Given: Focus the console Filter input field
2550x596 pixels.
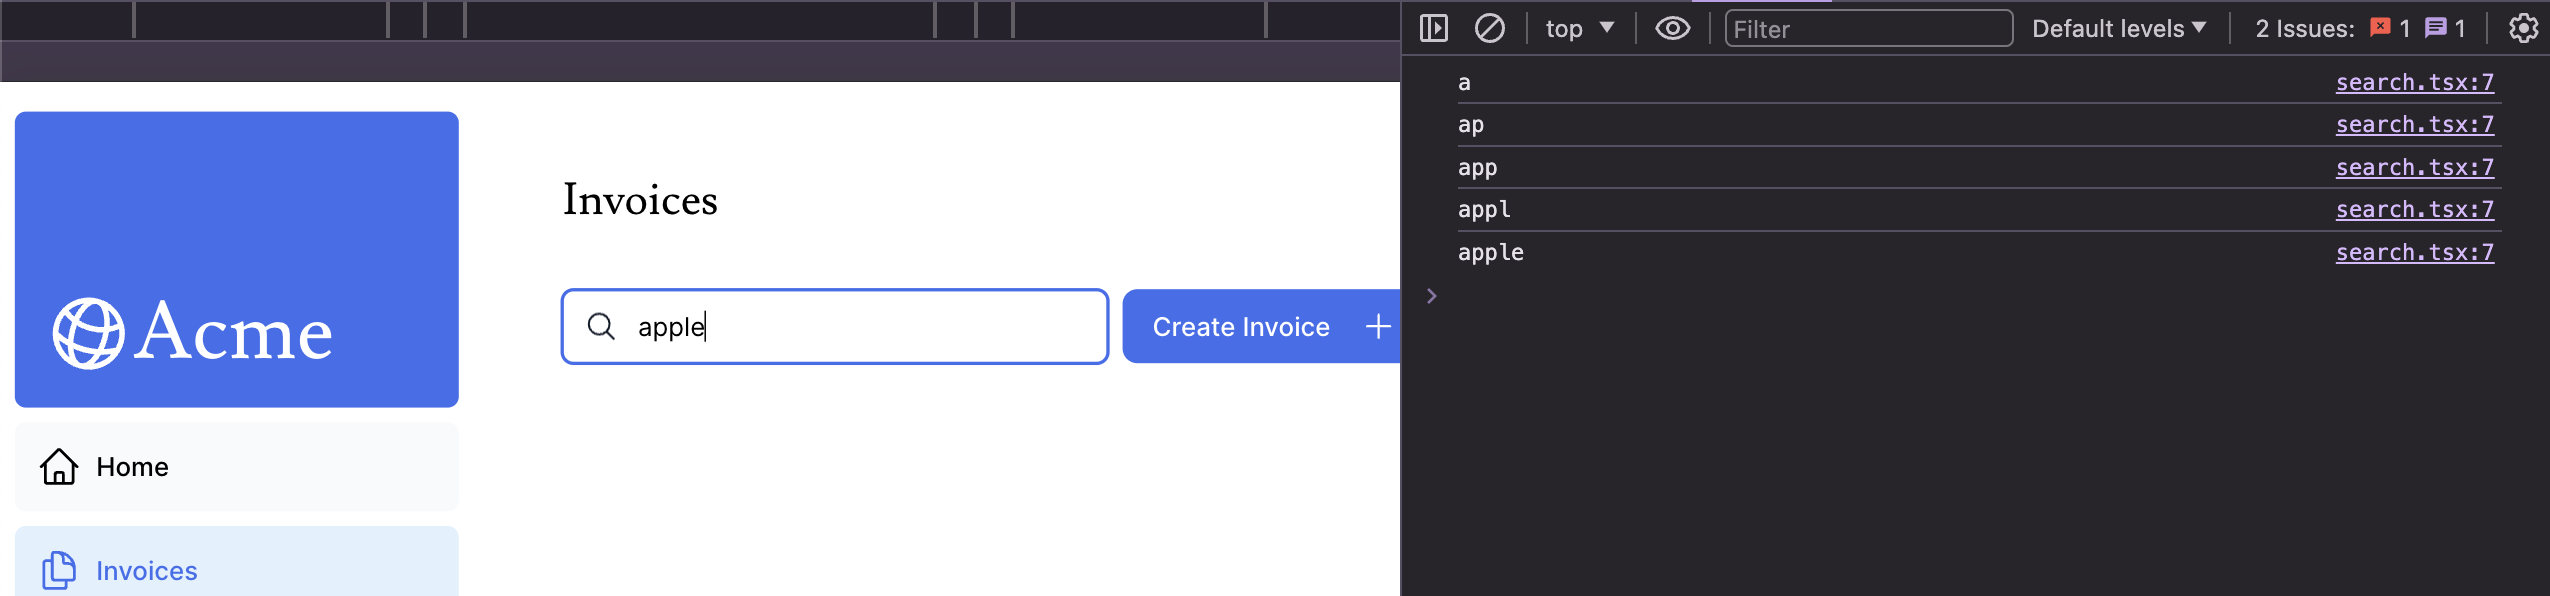Looking at the screenshot, I should pyautogui.click(x=1868, y=29).
